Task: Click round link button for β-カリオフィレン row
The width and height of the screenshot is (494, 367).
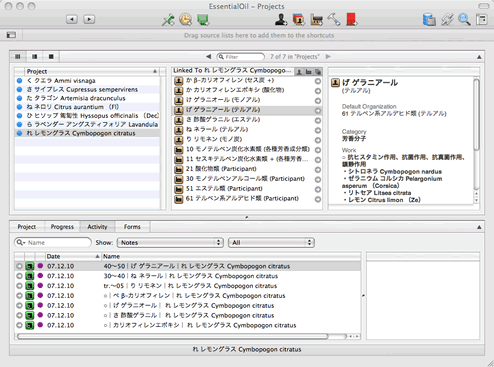Action: pos(318,81)
